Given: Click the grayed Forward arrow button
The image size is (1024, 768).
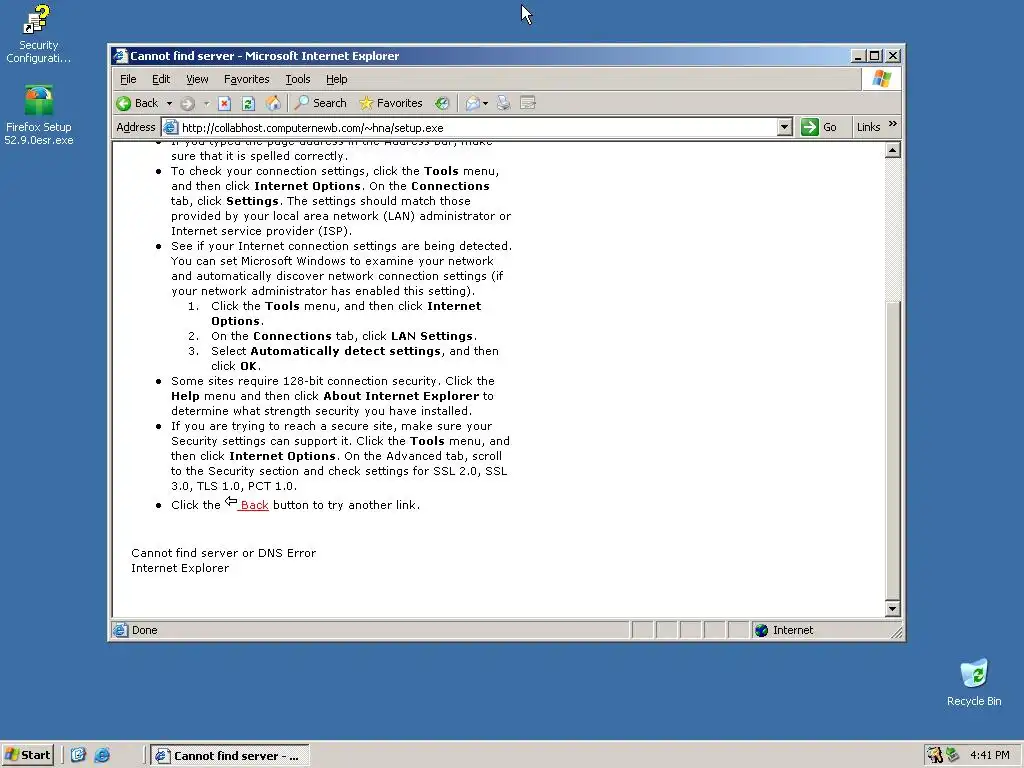Looking at the screenshot, I should [187, 103].
